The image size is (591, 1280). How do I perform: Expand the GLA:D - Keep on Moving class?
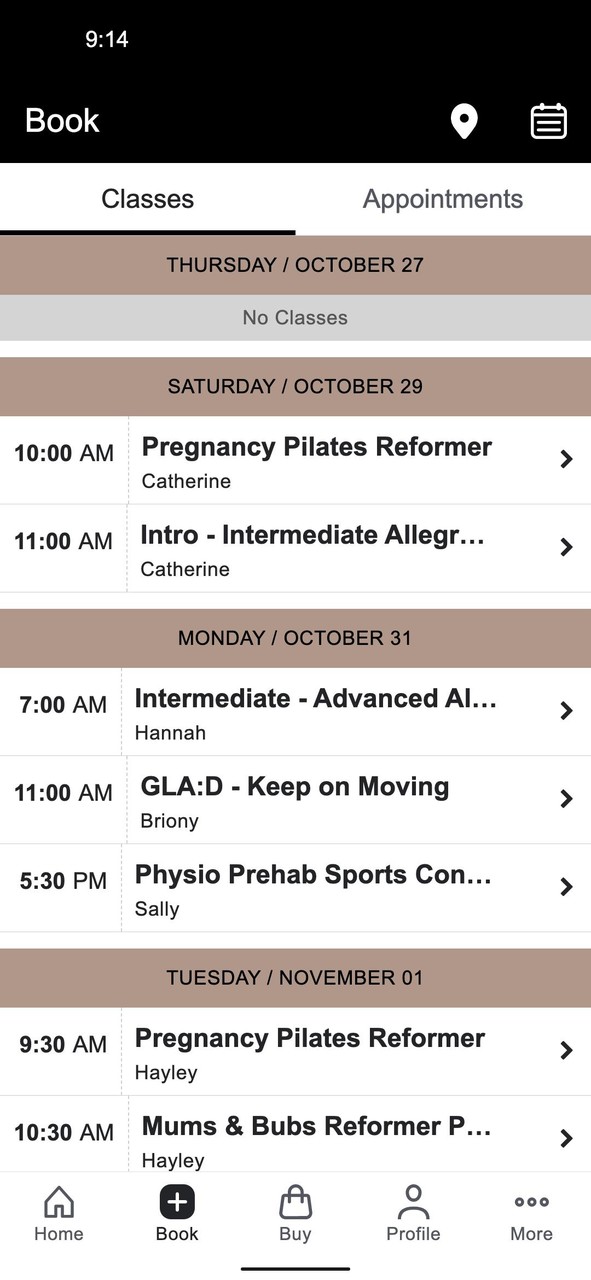click(x=295, y=799)
